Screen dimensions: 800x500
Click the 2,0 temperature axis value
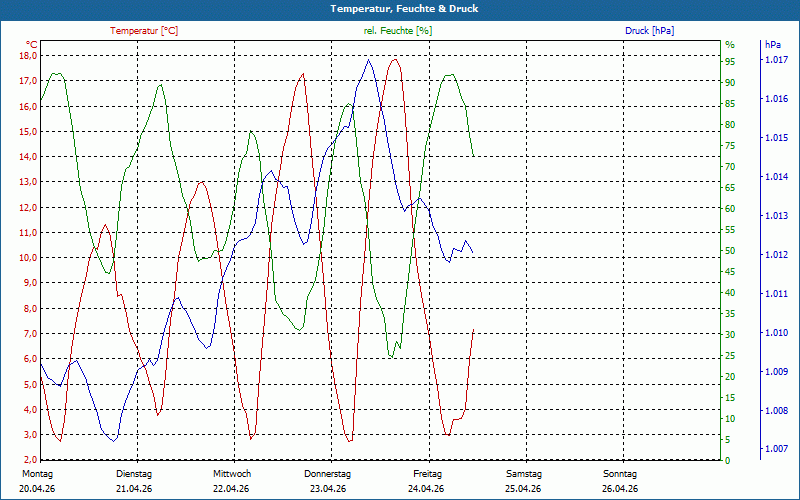[x=29, y=460]
